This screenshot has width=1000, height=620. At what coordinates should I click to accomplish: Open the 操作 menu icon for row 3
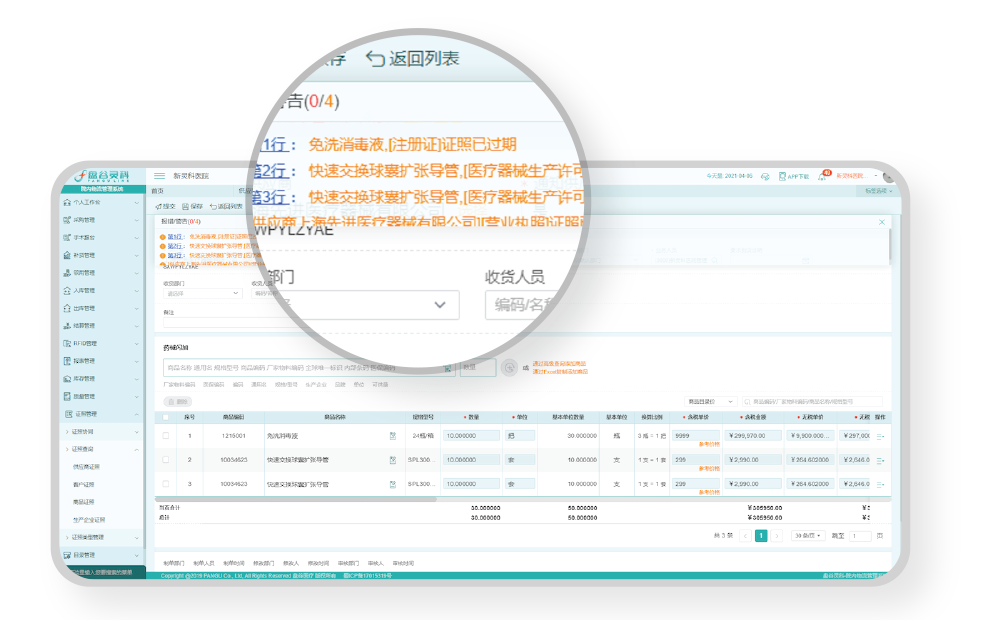(880, 484)
